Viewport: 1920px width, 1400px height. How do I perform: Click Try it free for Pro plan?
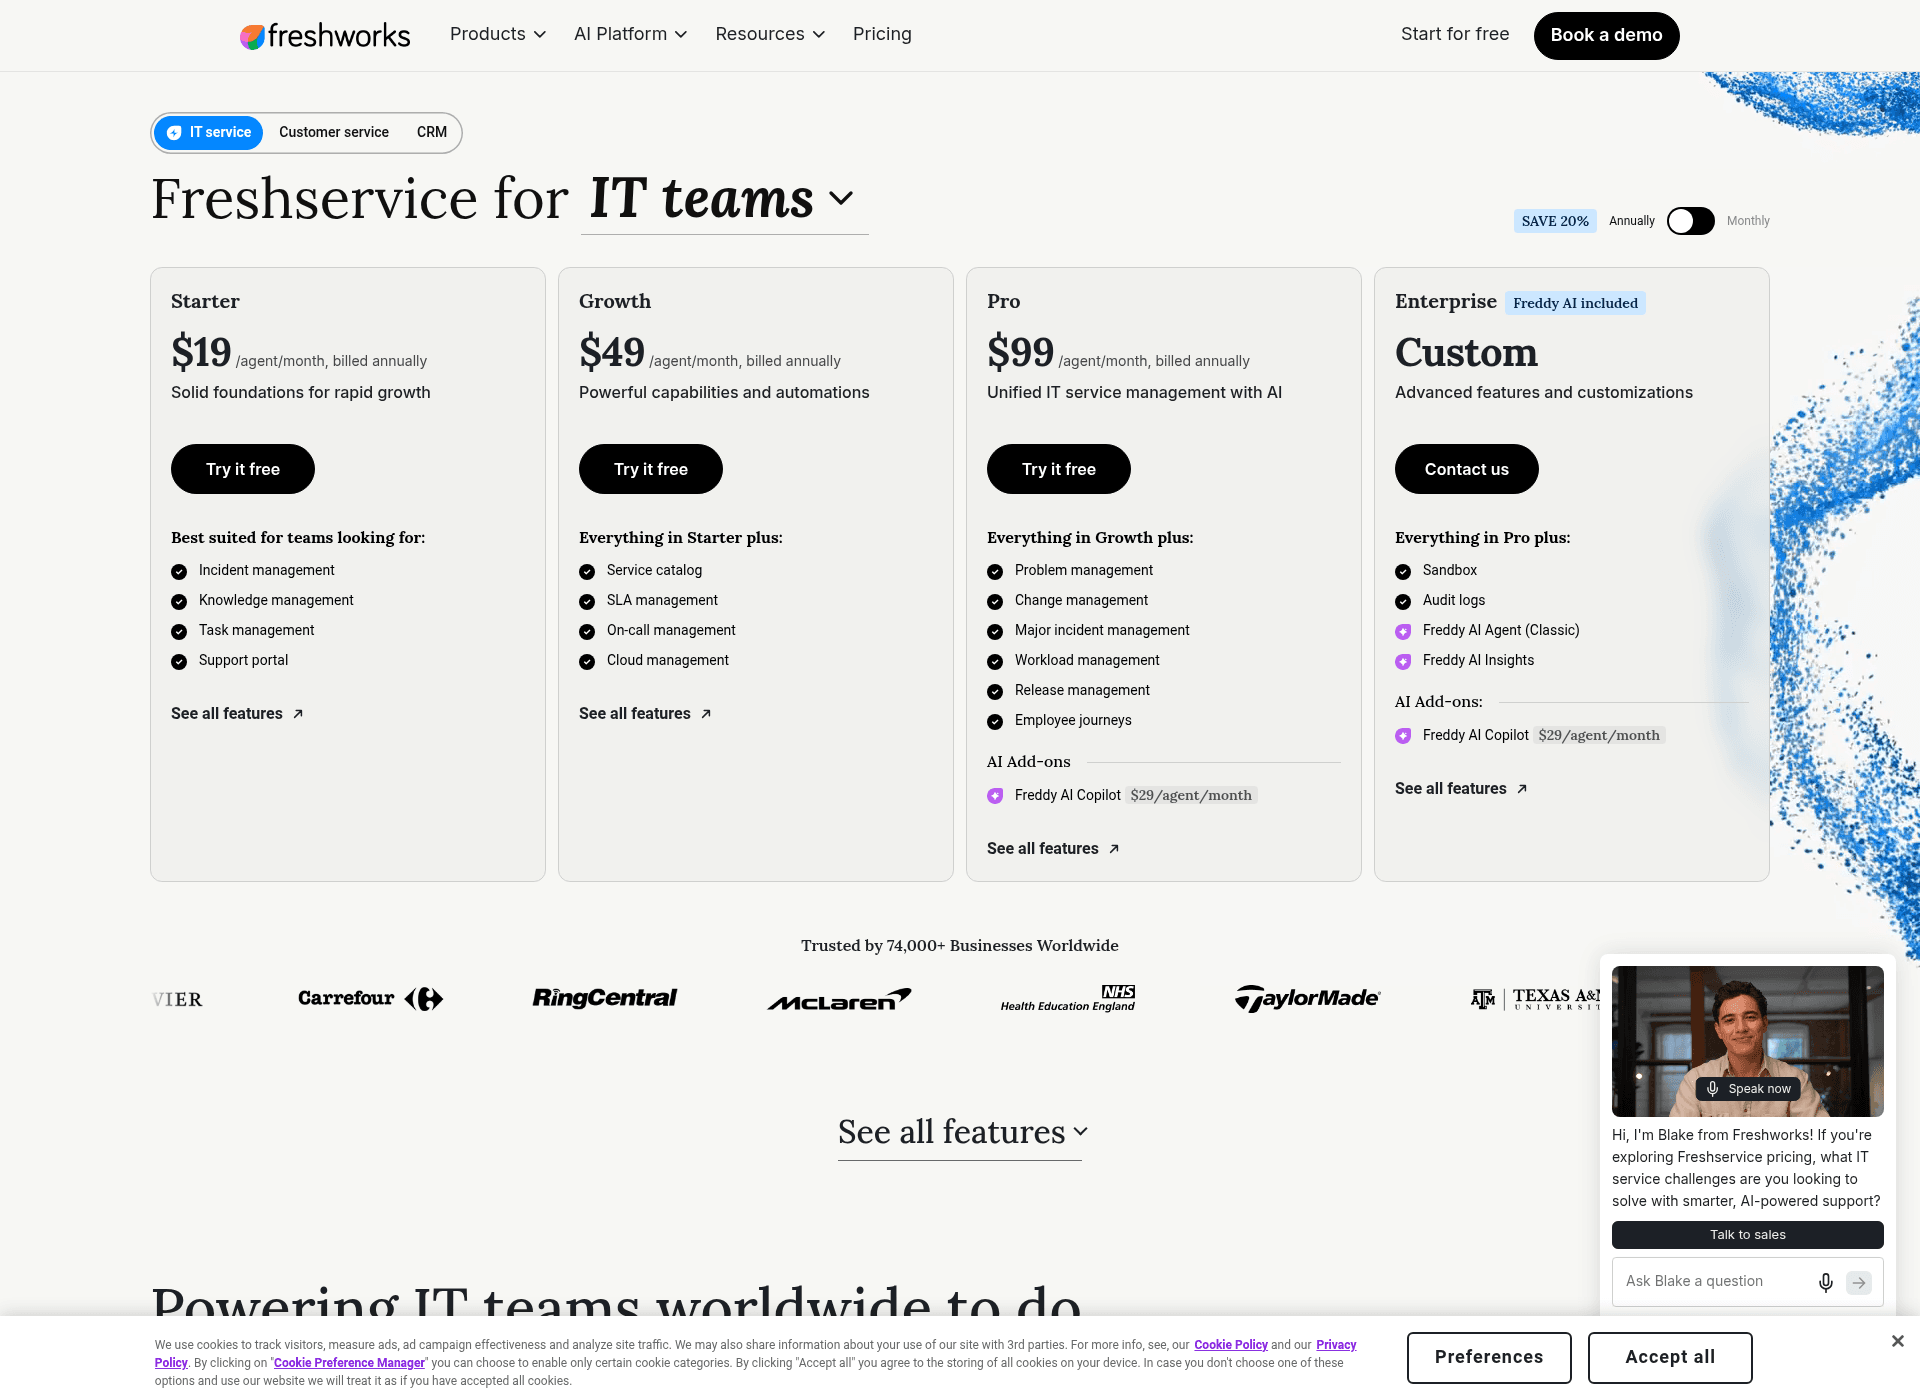click(1059, 469)
